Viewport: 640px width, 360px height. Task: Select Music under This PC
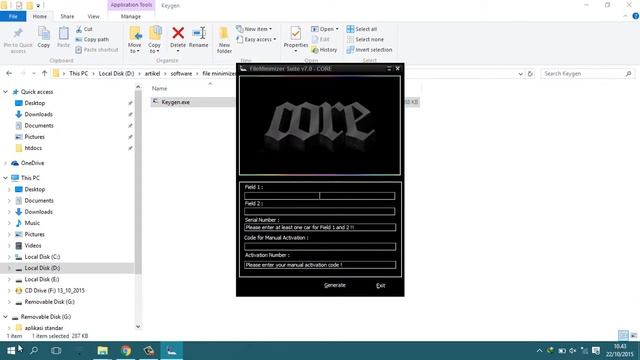tap(32, 223)
